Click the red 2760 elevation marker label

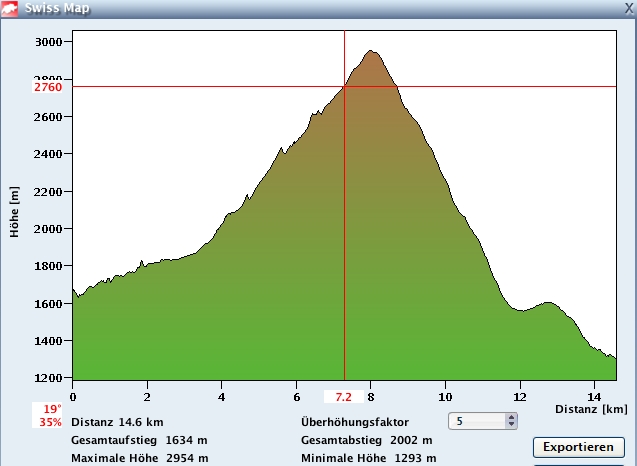tap(48, 87)
